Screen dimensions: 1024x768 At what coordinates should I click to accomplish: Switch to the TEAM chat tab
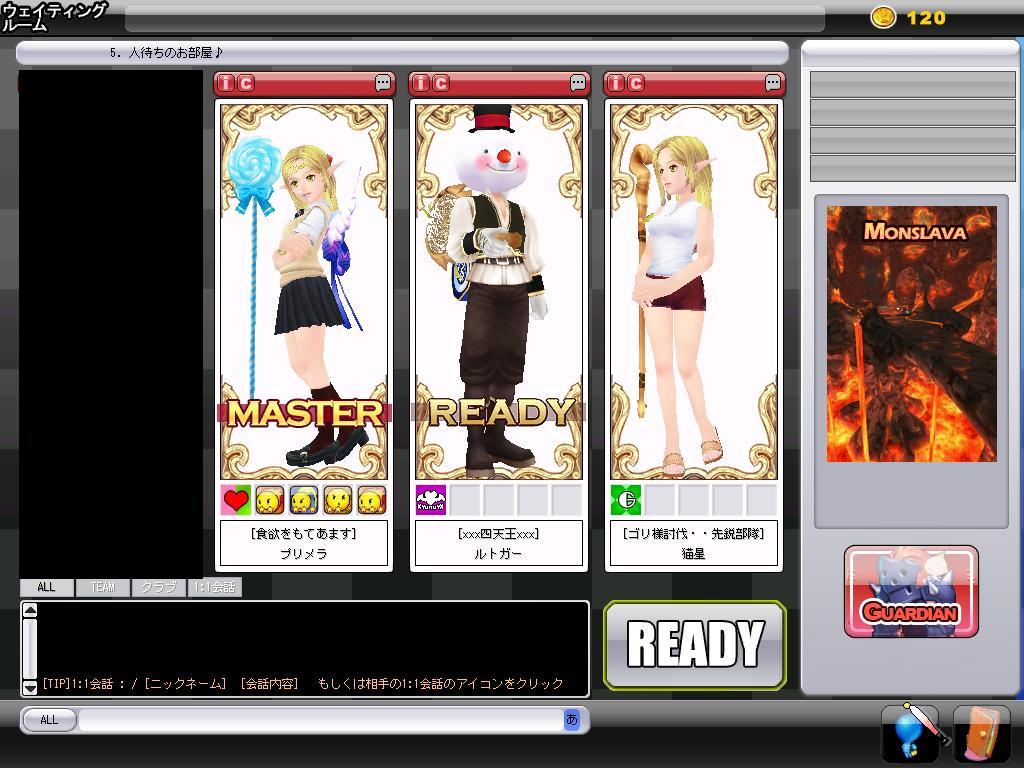[102, 587]
